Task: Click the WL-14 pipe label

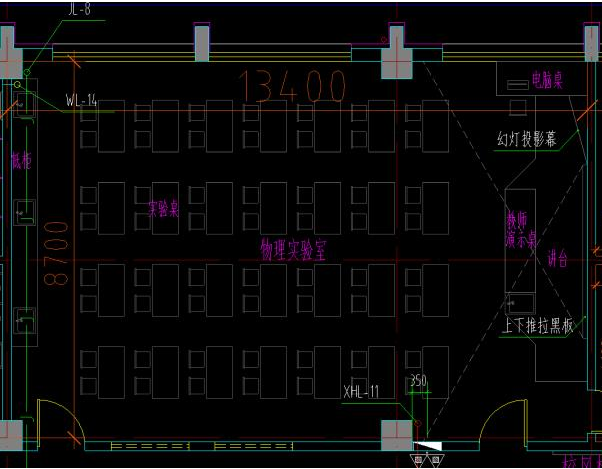Action: coord(82,101)
